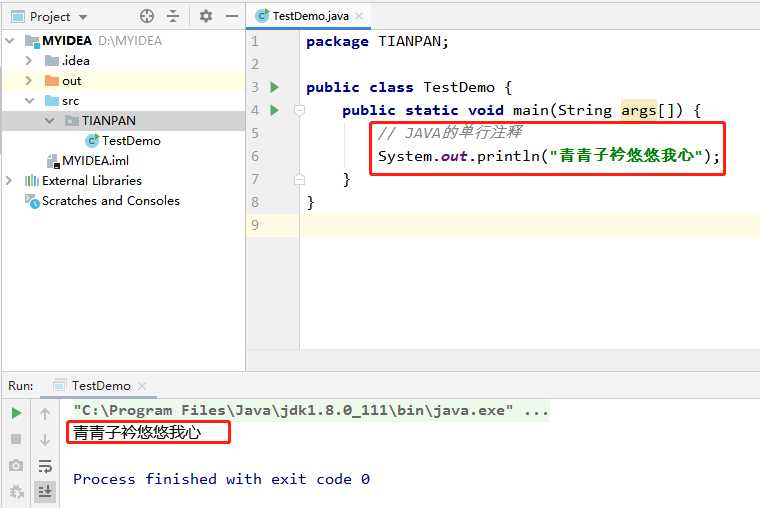760x508 pixels.
Task: Click the collapse all icon in Project panel
Action: coord(173,16)
